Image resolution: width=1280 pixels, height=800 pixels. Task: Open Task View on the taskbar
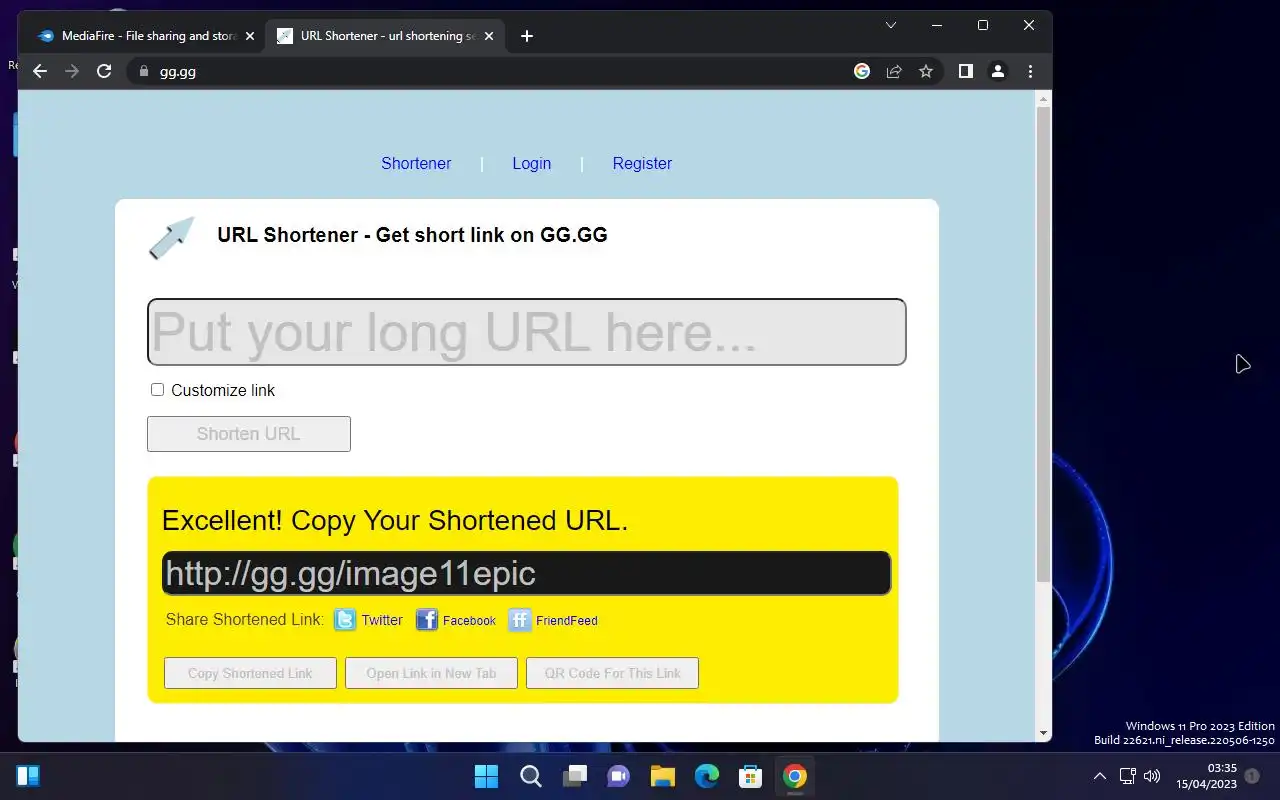point(575,776)
